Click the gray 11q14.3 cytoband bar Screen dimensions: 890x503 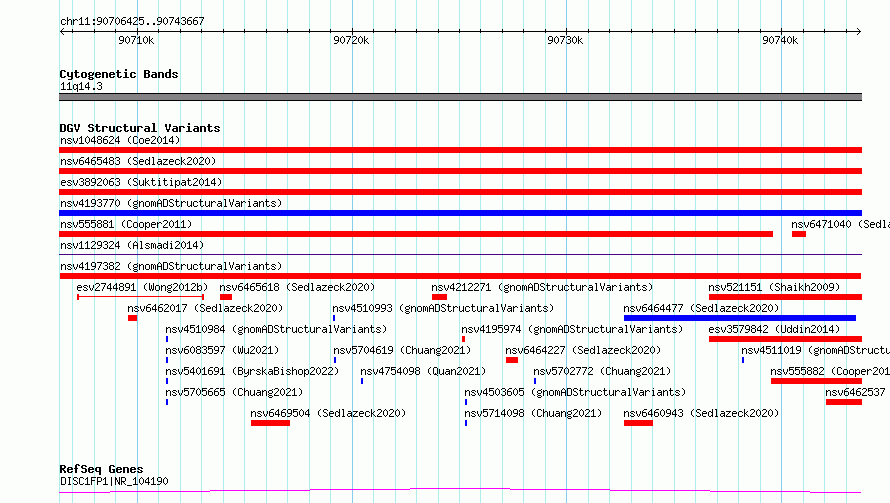click(x=460, y=97)
